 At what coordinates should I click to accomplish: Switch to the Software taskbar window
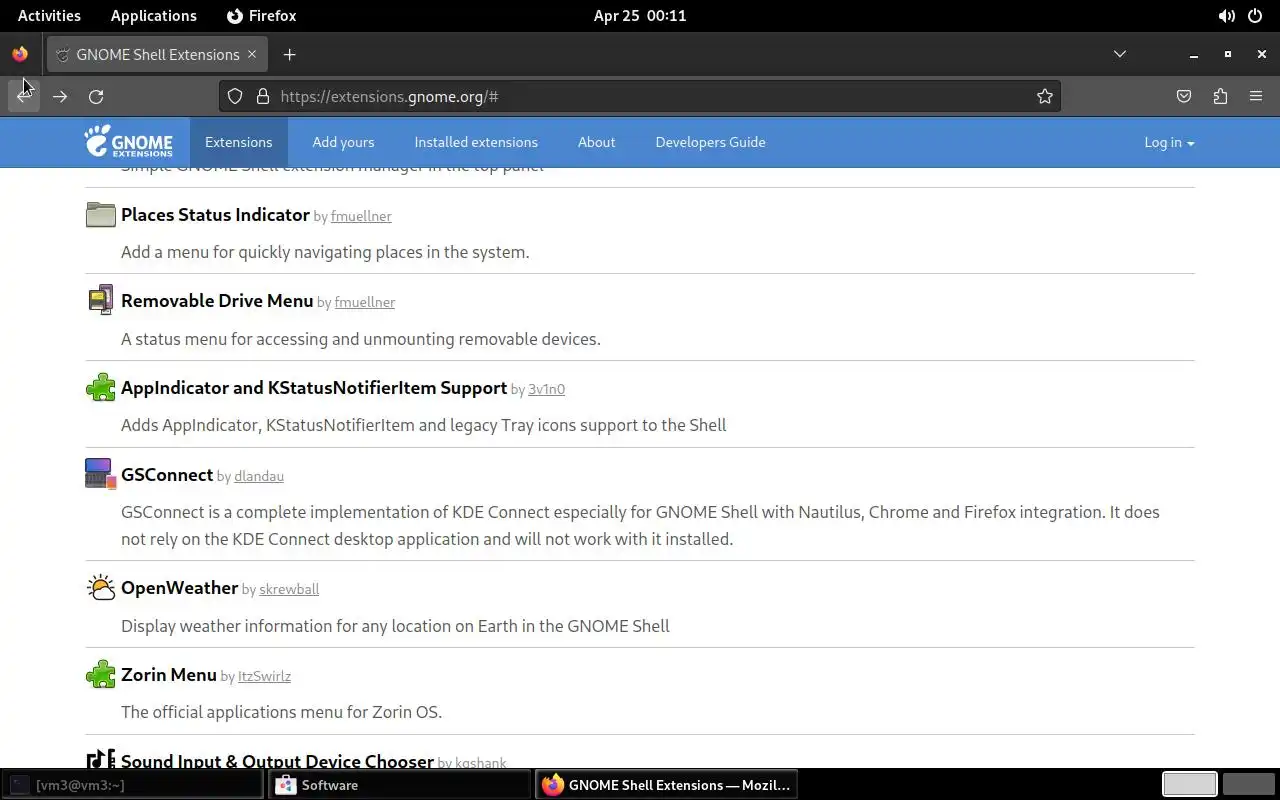pyautogui.click(x=400, y=785)
